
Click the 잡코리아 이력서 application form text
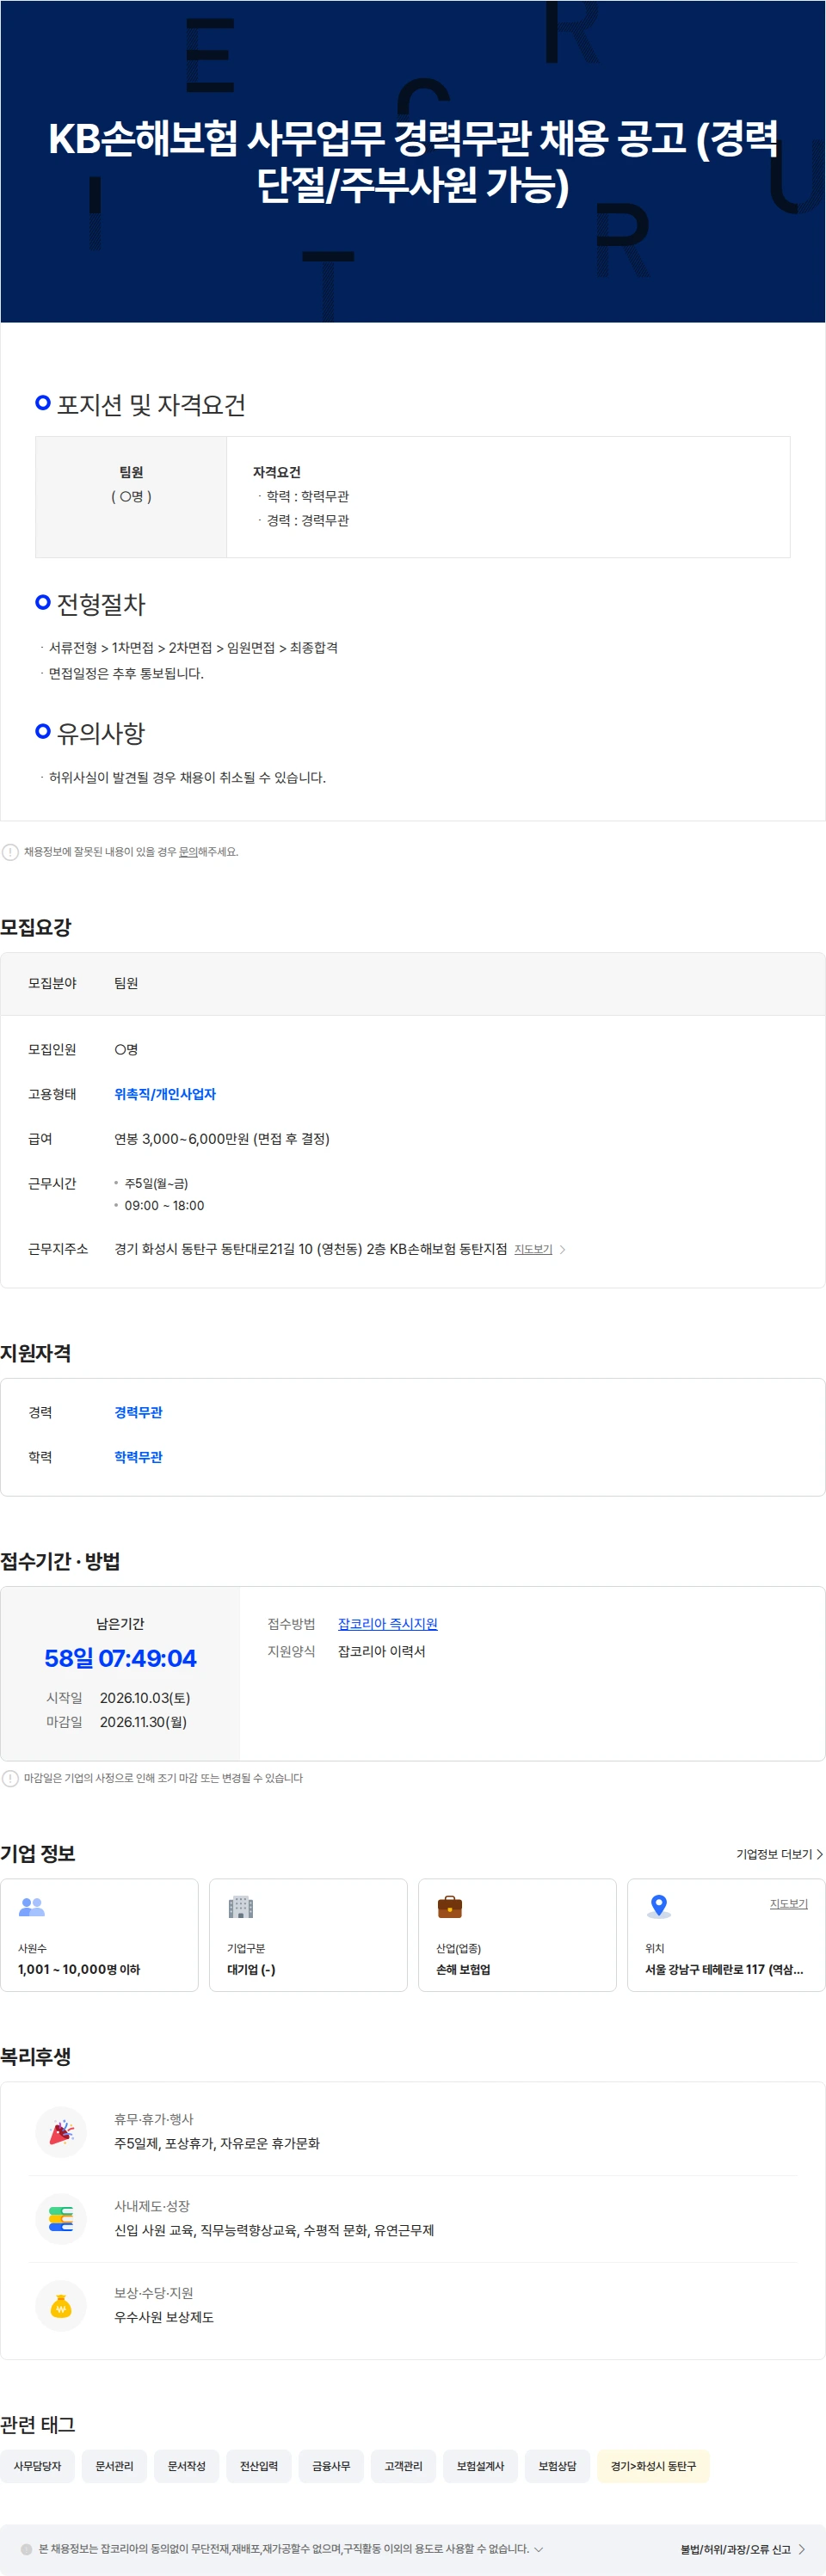tap(382, 1651)
